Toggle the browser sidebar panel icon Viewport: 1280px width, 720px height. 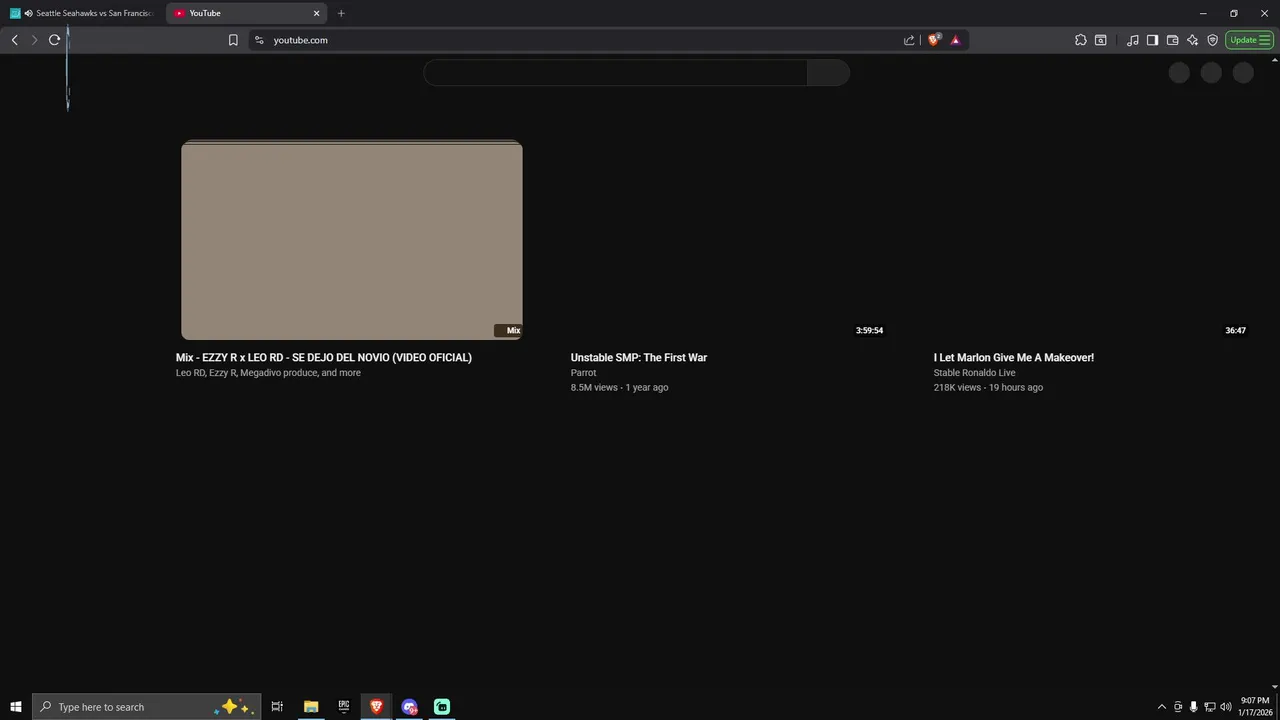pyautogui.click(x=1152, y=40)
